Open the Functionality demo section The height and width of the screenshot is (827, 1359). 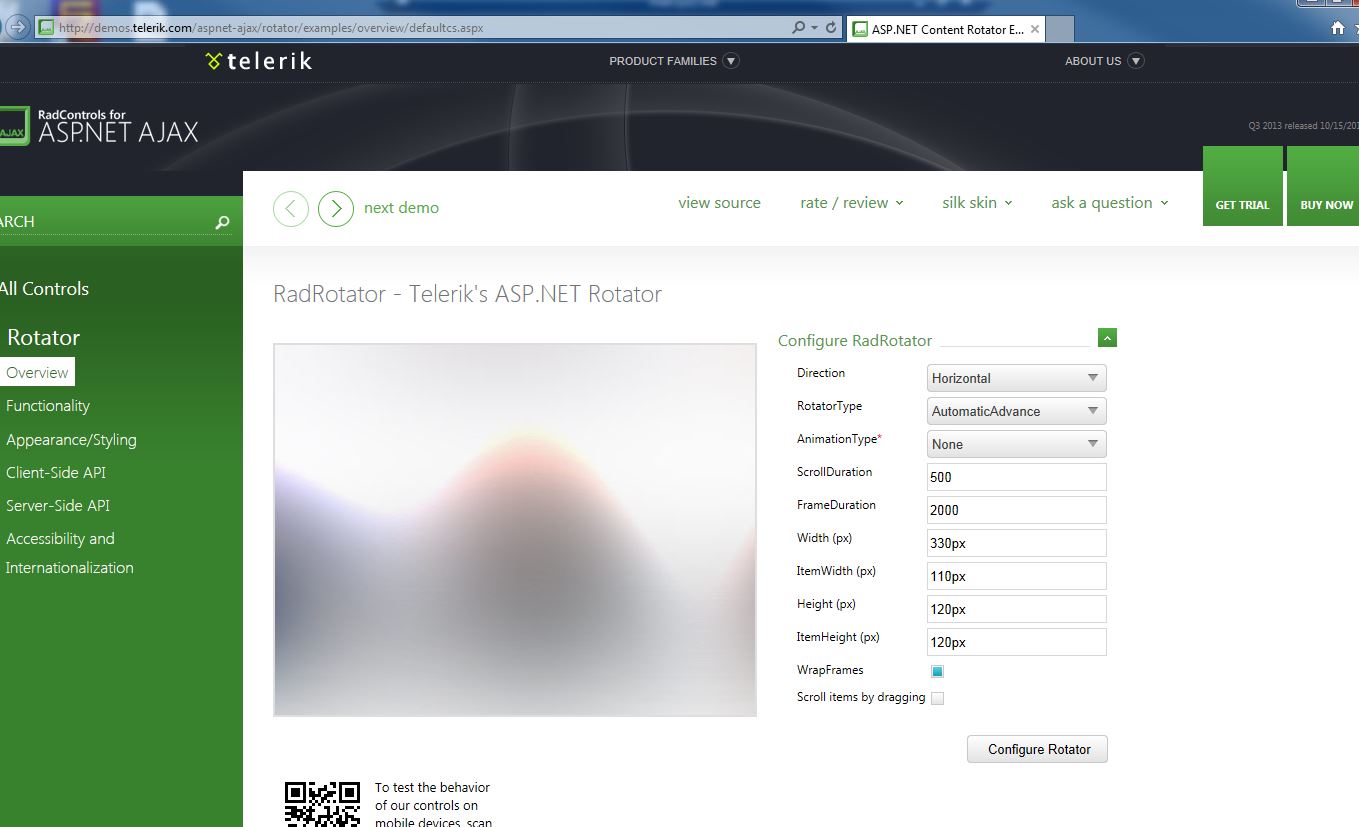(48, 406)
